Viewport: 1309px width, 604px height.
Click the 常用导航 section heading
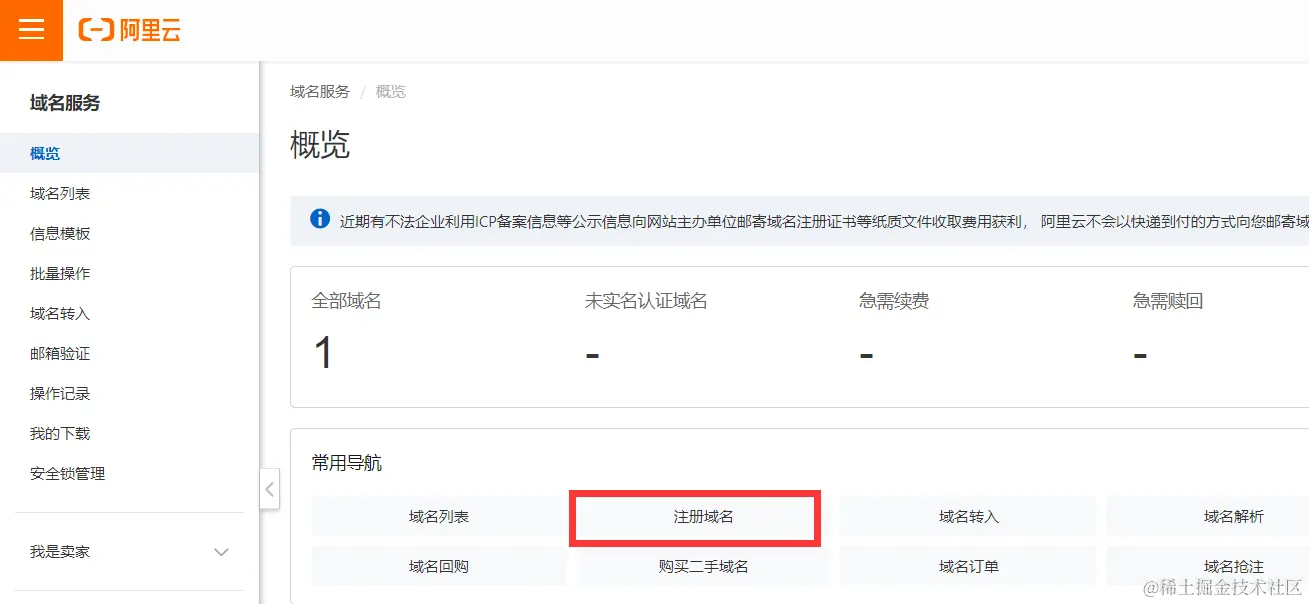click(x=347, y=463)
